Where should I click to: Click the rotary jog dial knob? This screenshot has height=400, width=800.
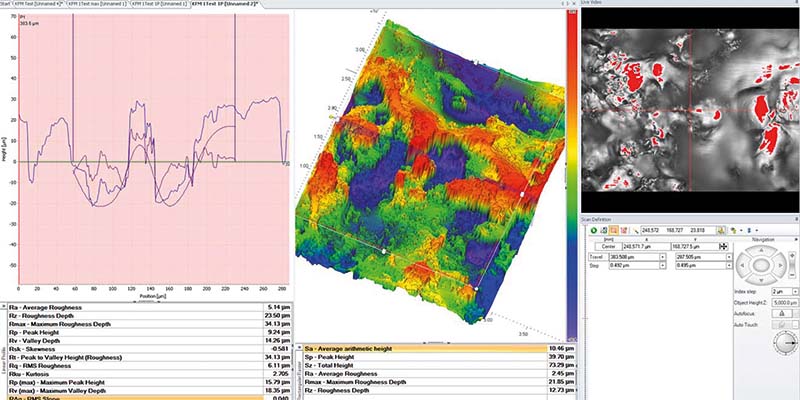coord(786,343)
